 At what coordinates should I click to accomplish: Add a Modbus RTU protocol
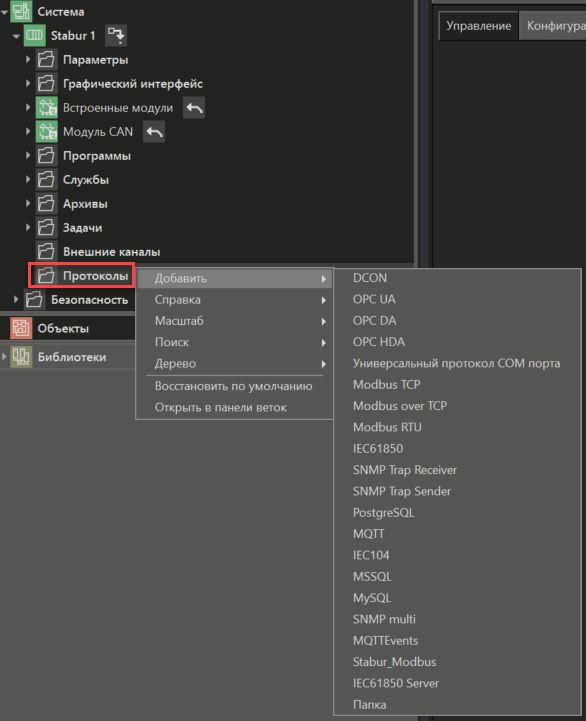click(457, 427)
